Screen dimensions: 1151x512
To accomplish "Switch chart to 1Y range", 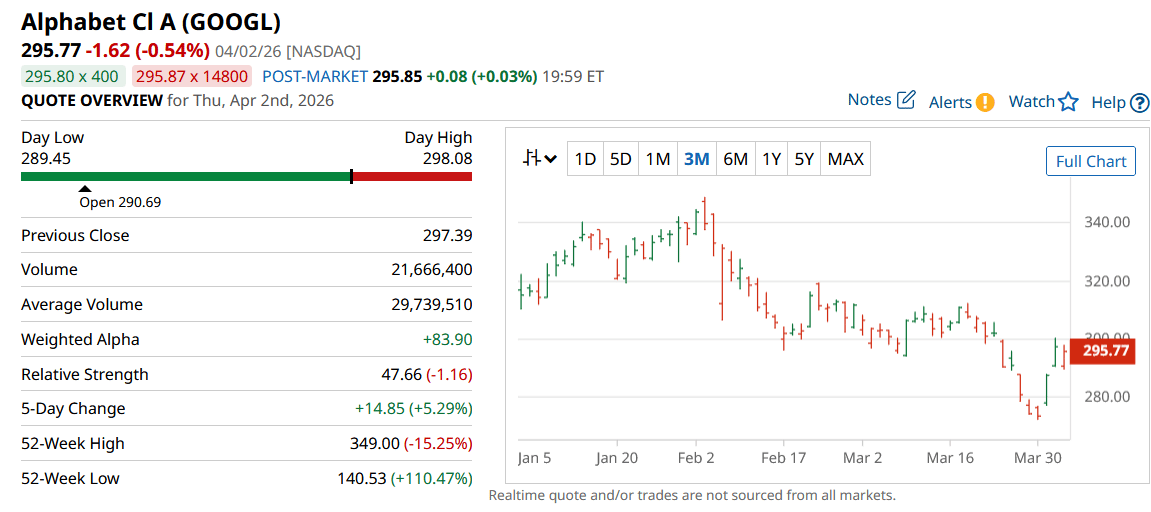I will click(x=771, y=159).
